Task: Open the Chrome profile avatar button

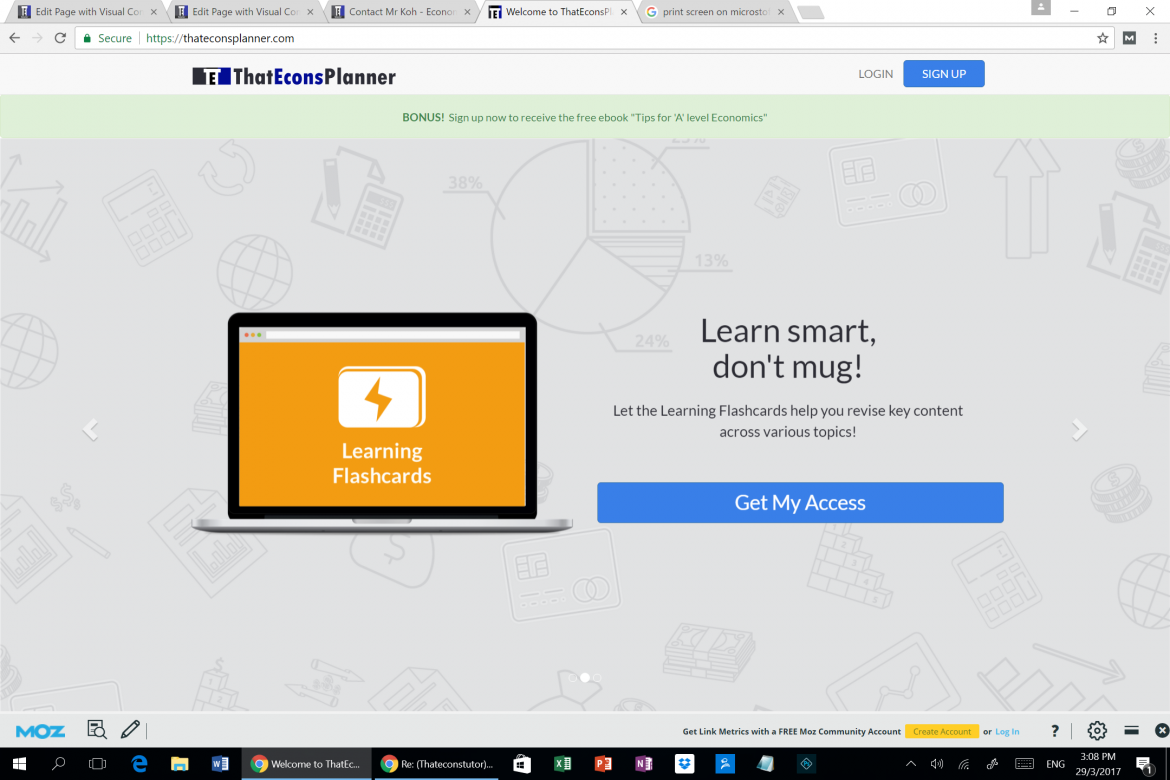Action: pos(1040,8)
